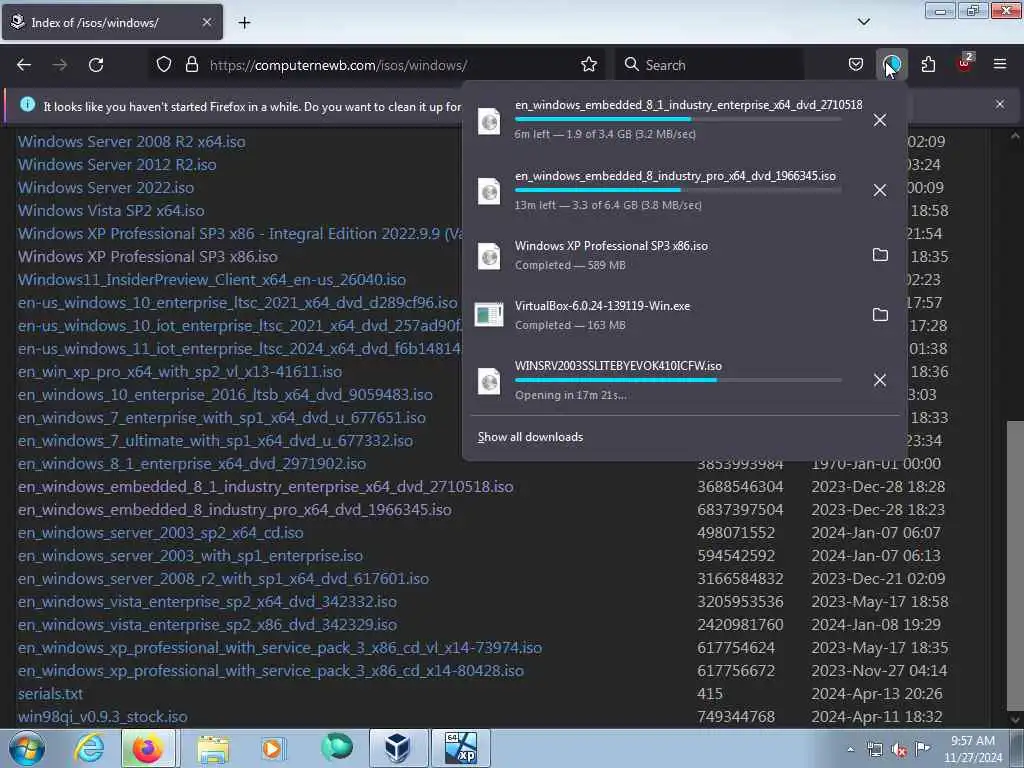The height and width of the screenshot is (768, 1024).
Task: Open the XP Integral Edition 2022.9.9 link
Action: (240, 234)
